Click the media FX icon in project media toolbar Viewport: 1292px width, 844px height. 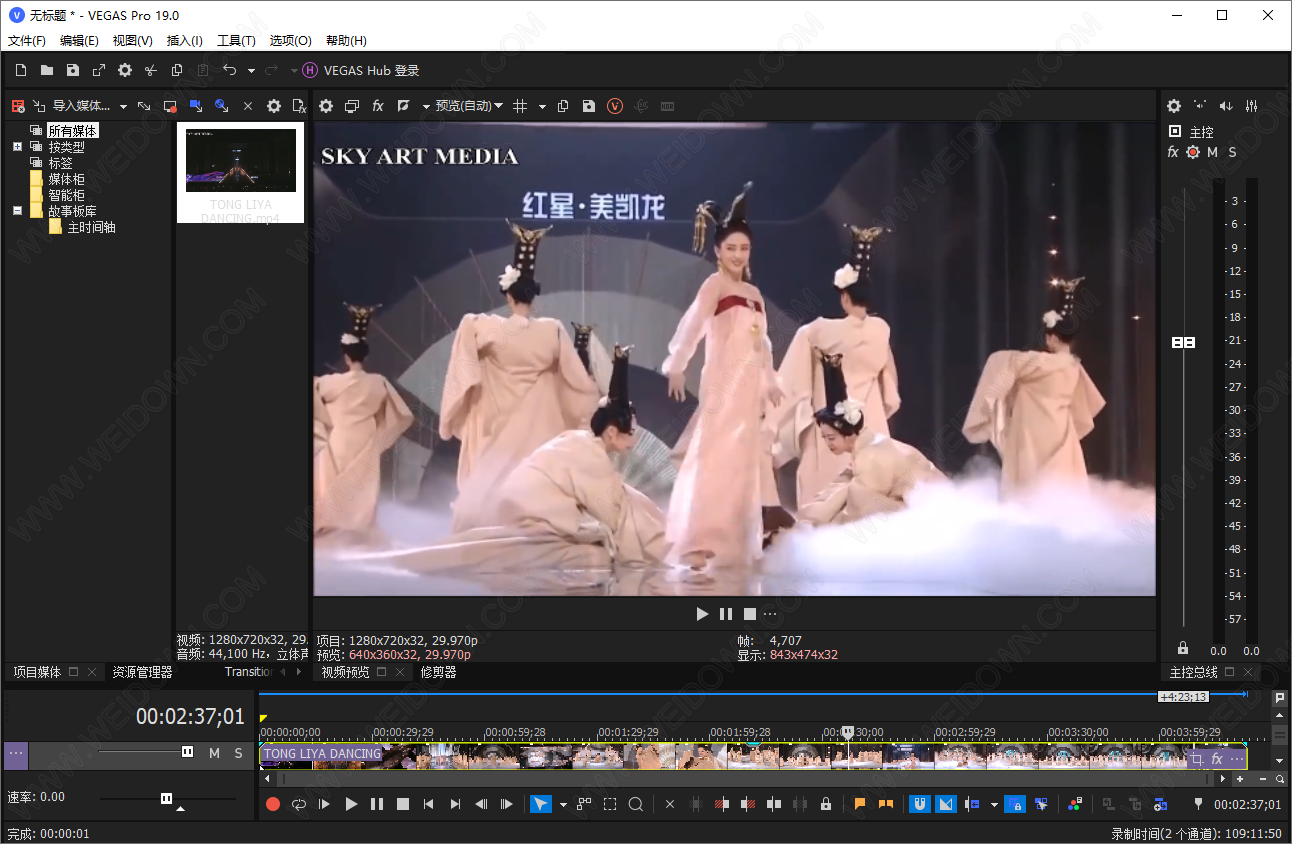click(x=298, y=106)
